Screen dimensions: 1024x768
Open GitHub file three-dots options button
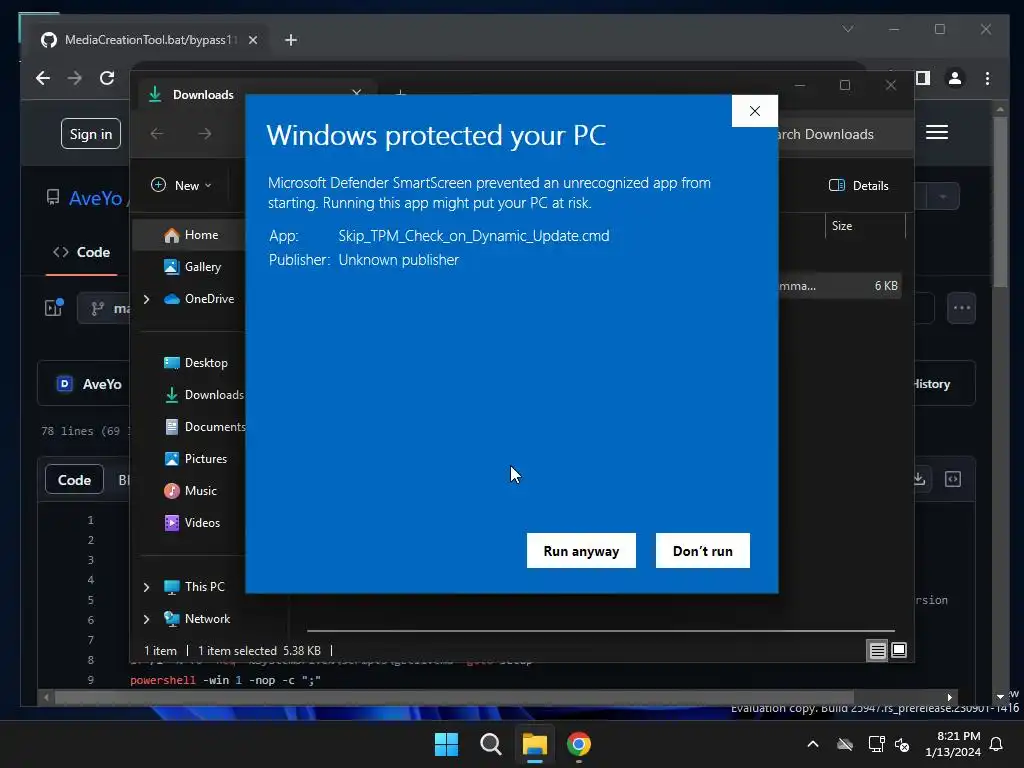(961, 308)
